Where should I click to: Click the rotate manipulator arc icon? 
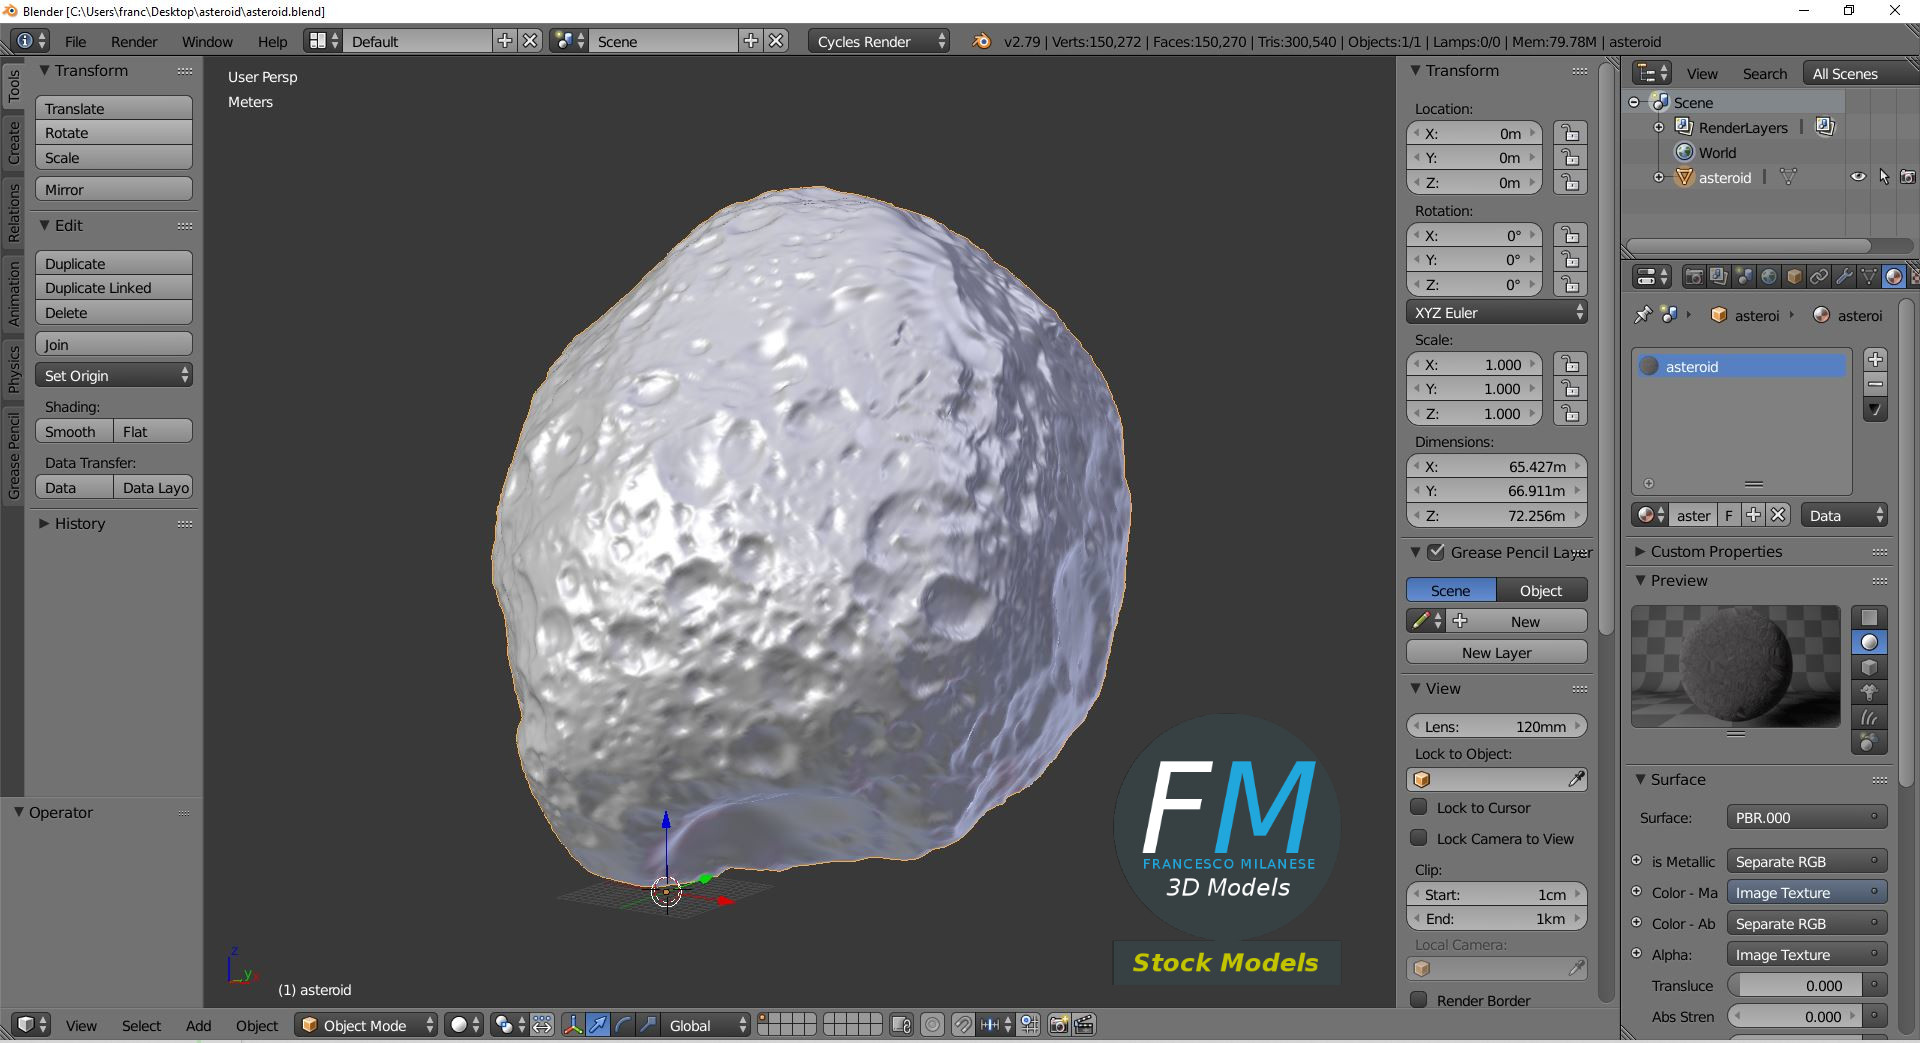pyautogui.click(x=623, y=1025)
